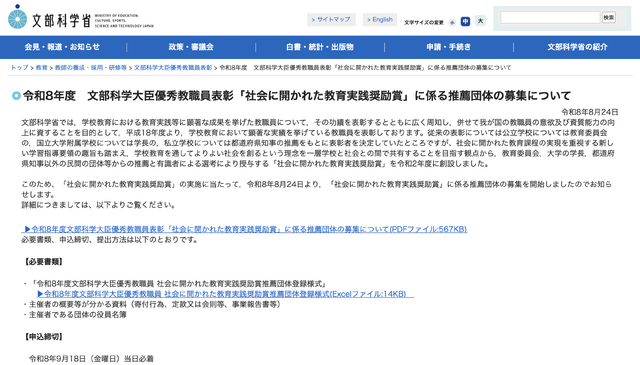The image size is (640, 365).
Task: Open 文部科学大臣優秀教職員表彰 breadcrumb link
Action: pyautogui.click(x=173, y=68)
